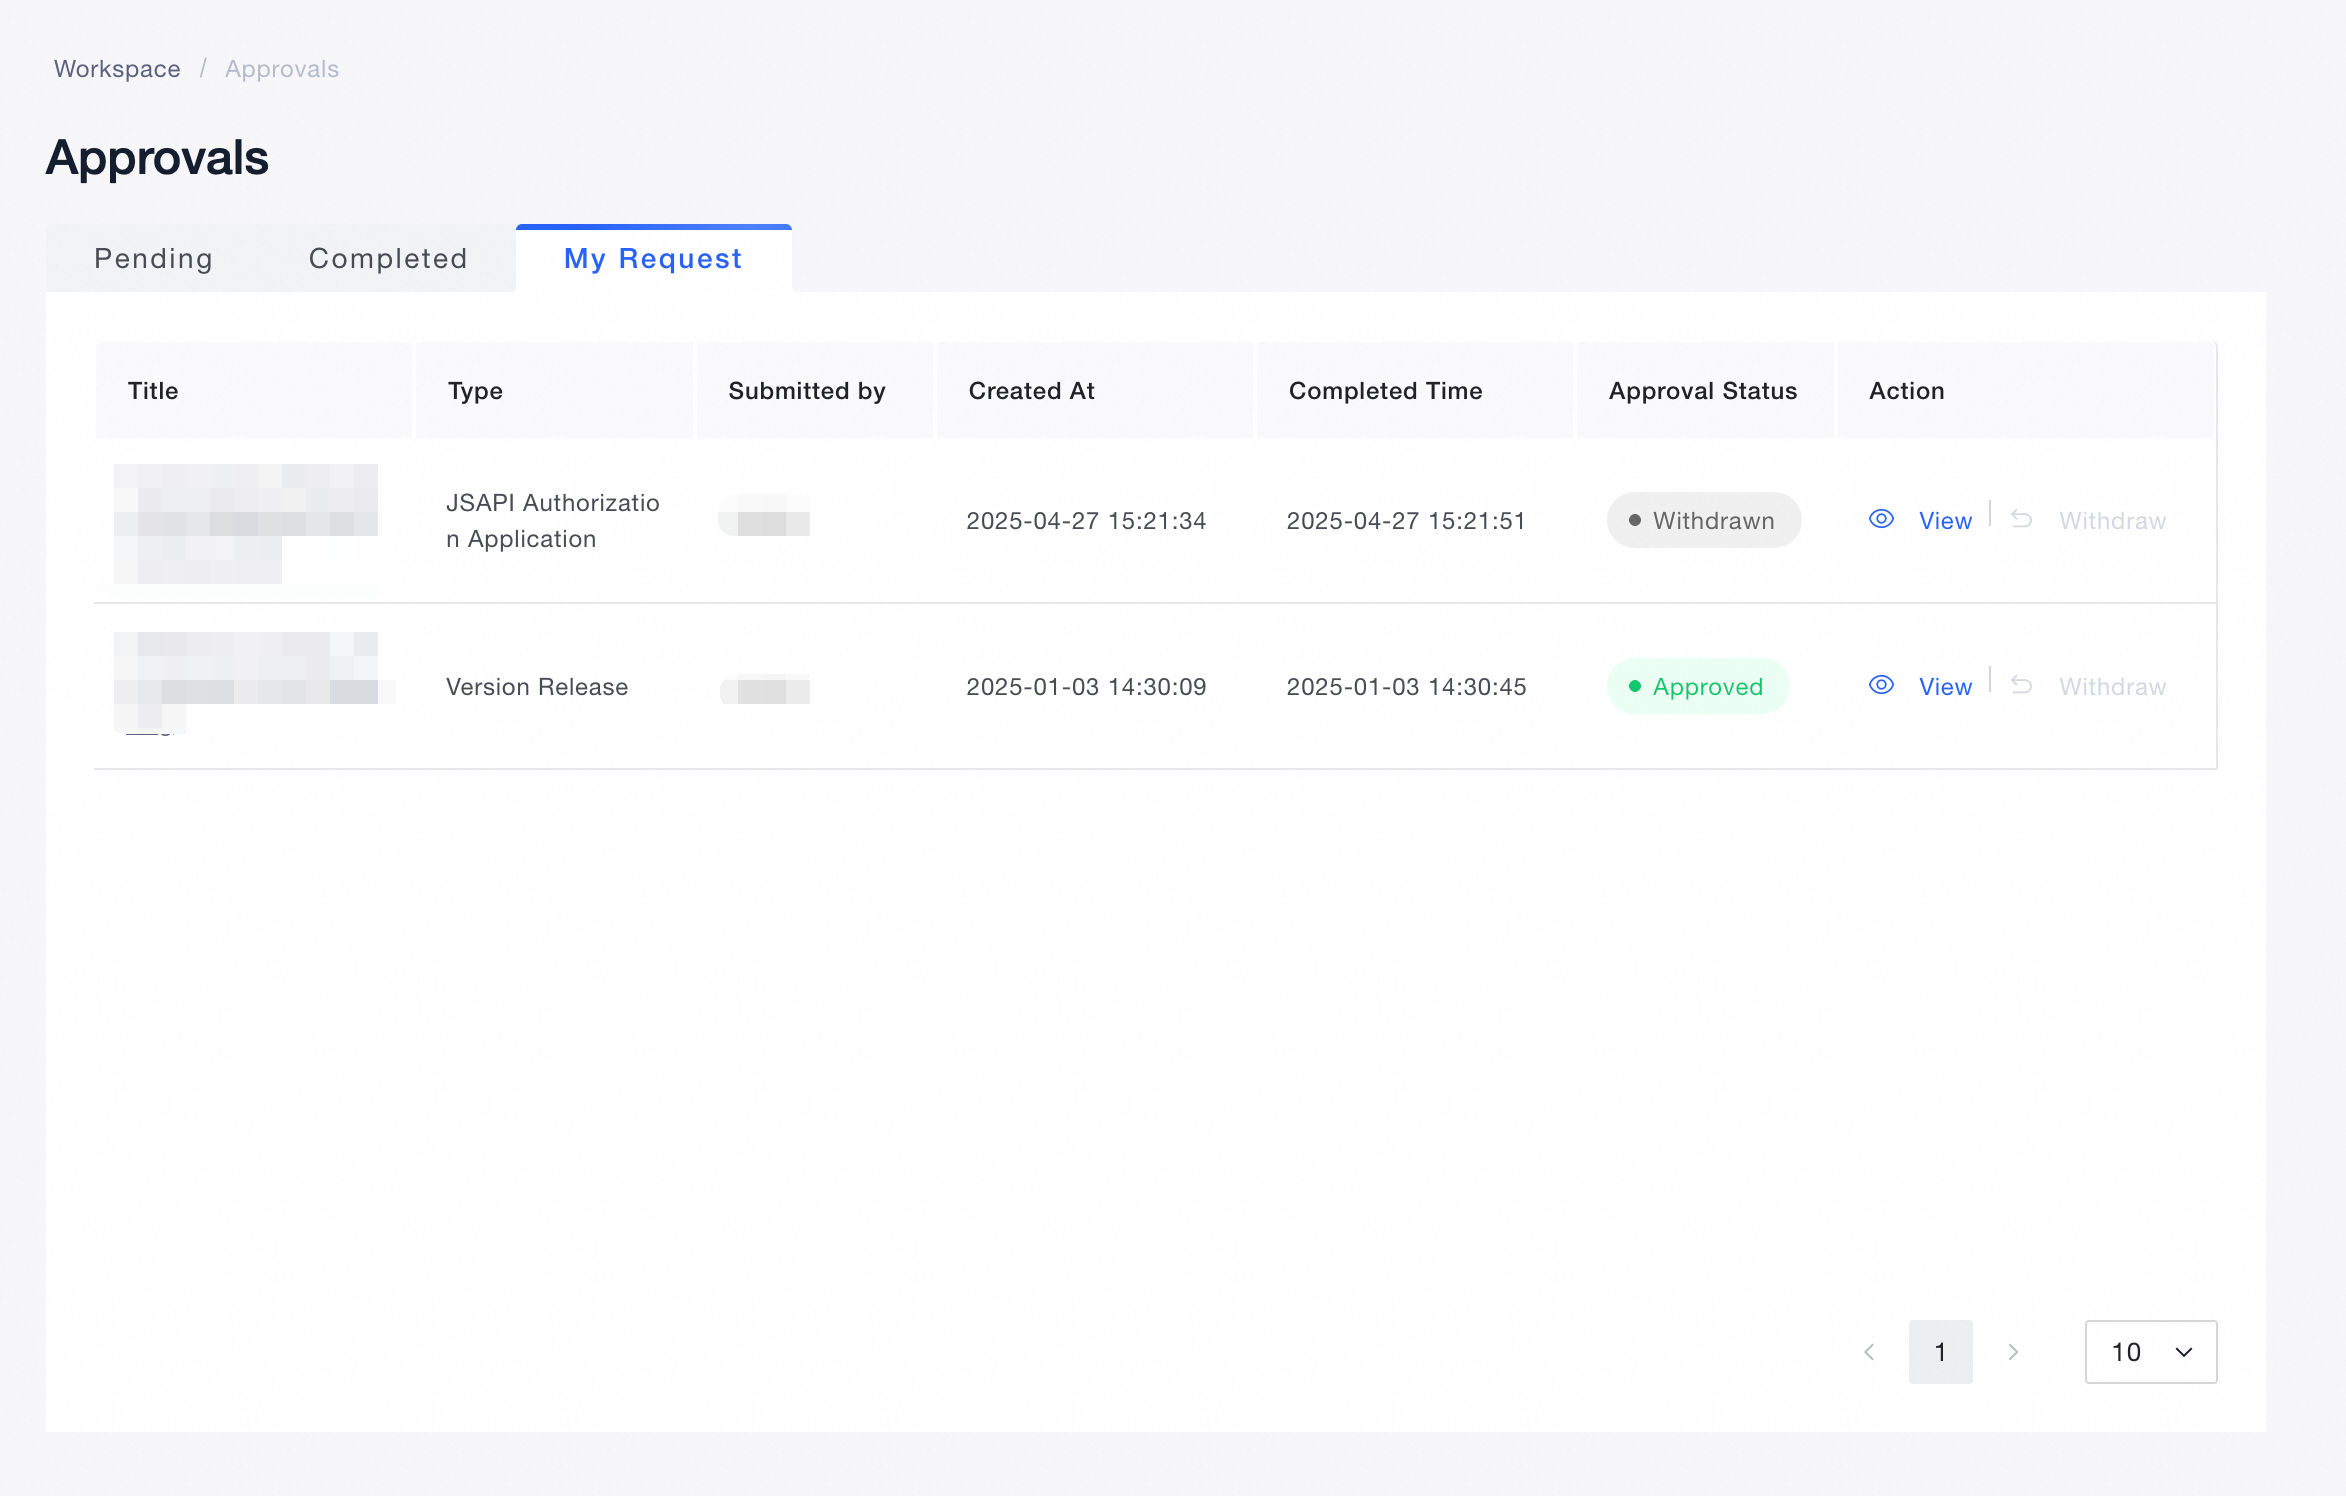Click Withdraw for the Version Release request

tap(2112, 686)
